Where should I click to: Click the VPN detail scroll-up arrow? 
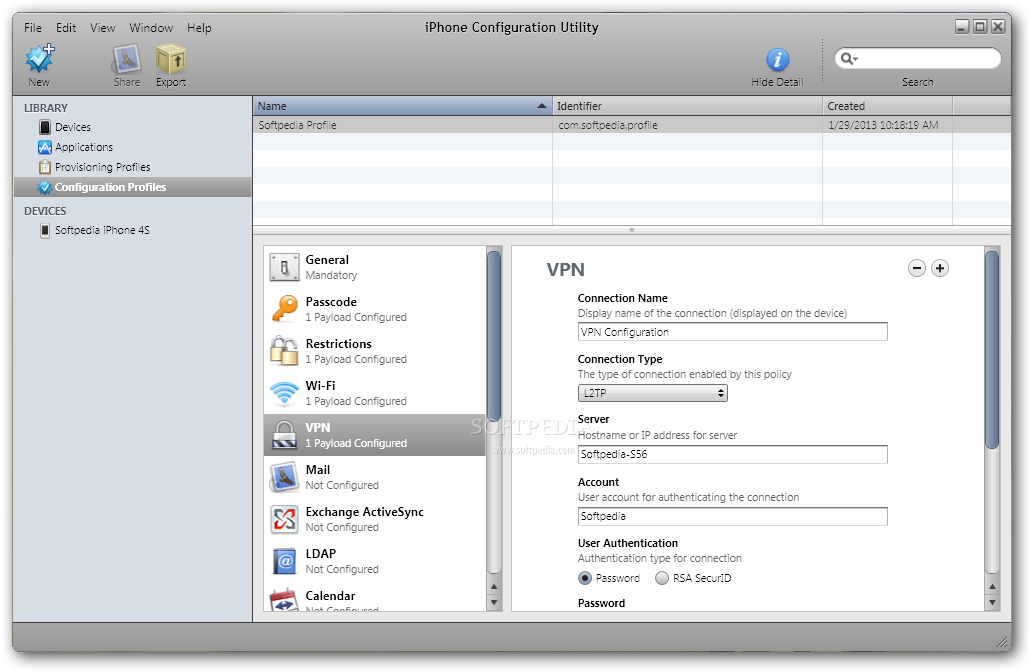993,586
